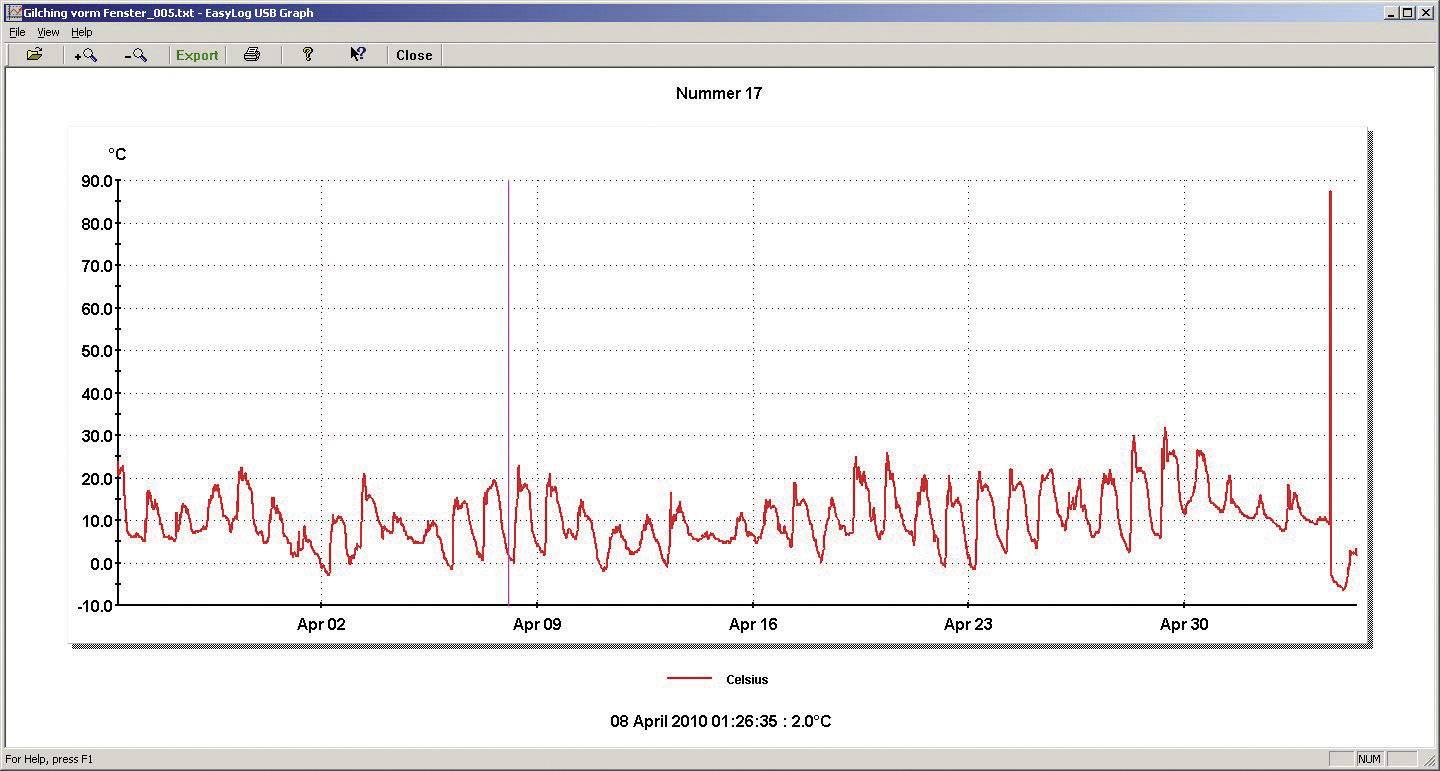The width and height of the screenshot is (1440, 771).
Task: Close the Nummer 17 graph view
Action: tap(413, 55)
